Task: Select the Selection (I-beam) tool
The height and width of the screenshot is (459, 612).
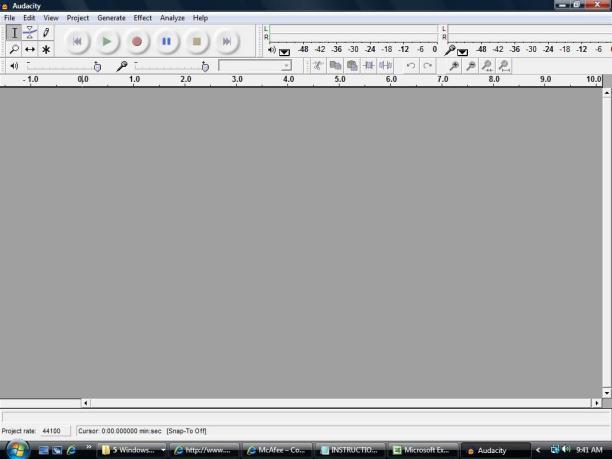Action: [x=13, y=33]
